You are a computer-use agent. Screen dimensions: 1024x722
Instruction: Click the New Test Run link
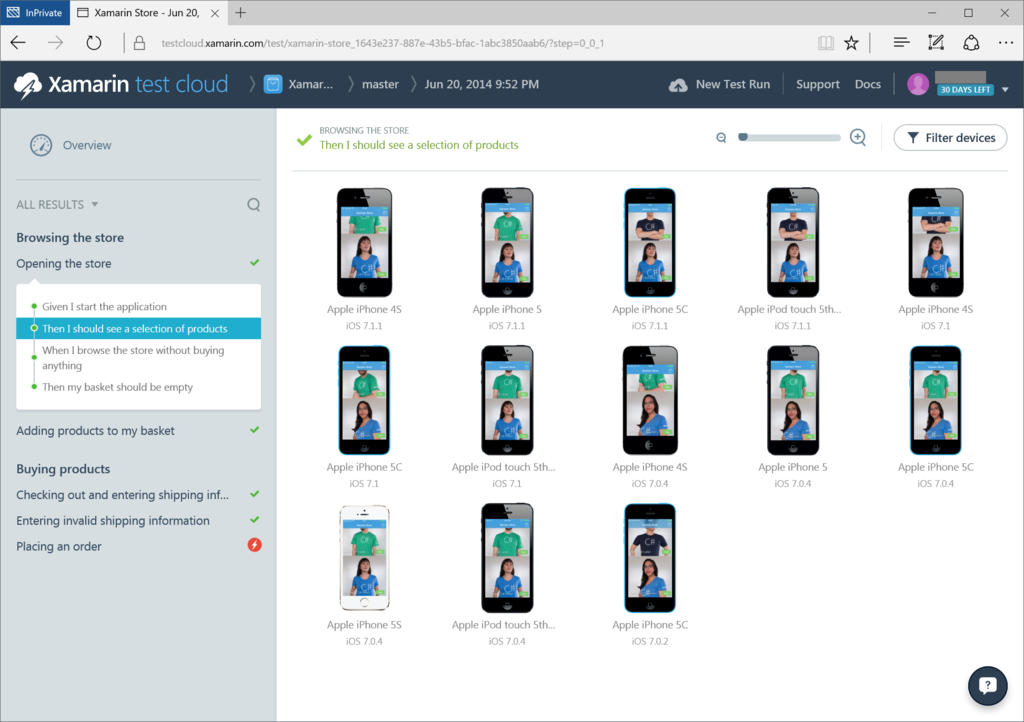(x=733, y=84)
